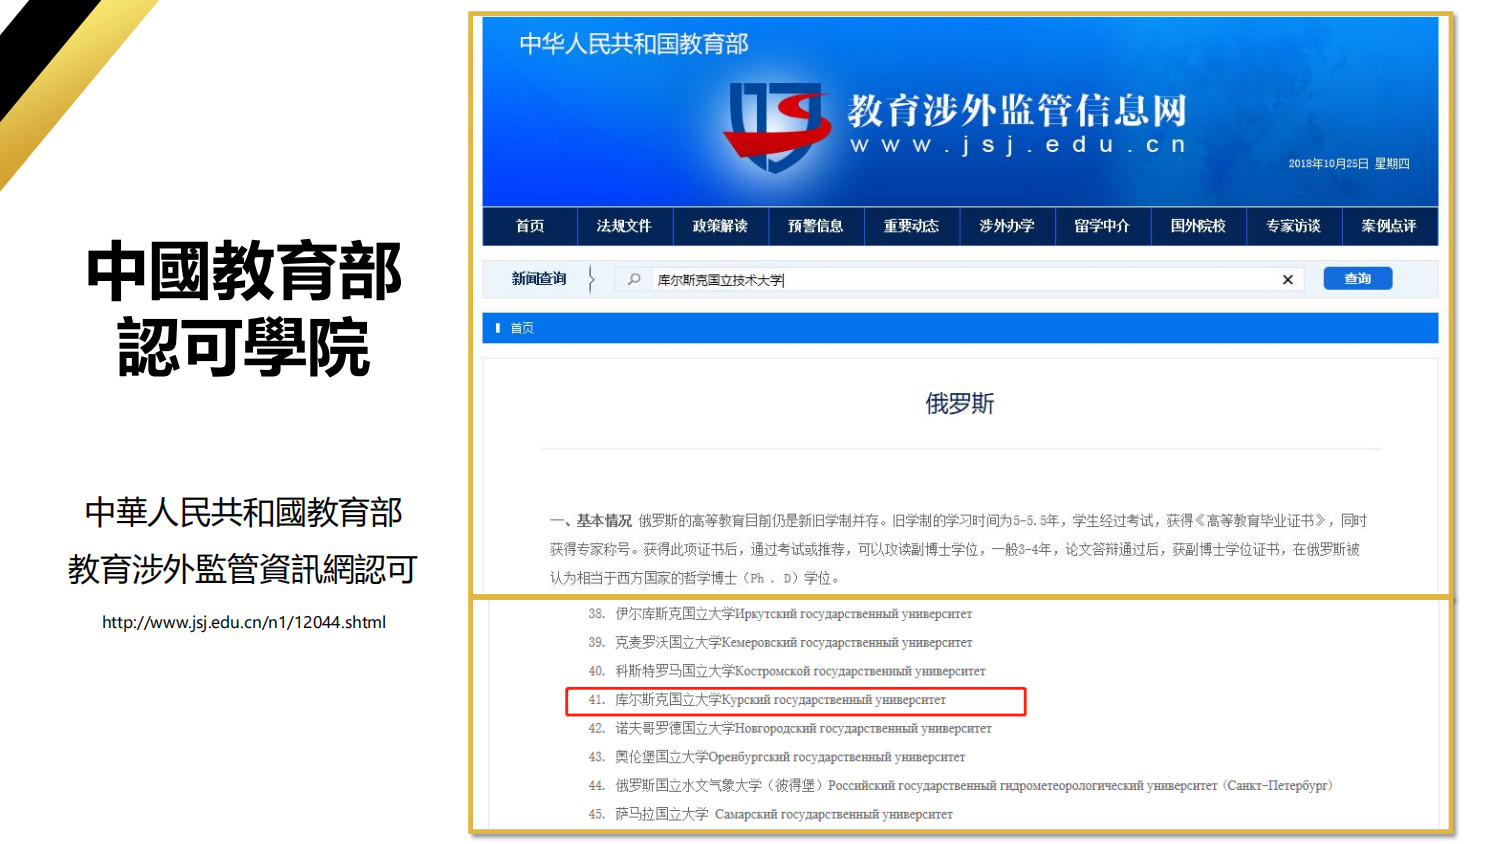
Task: Open the 重要动态 menu item
Action: point(911,226)
